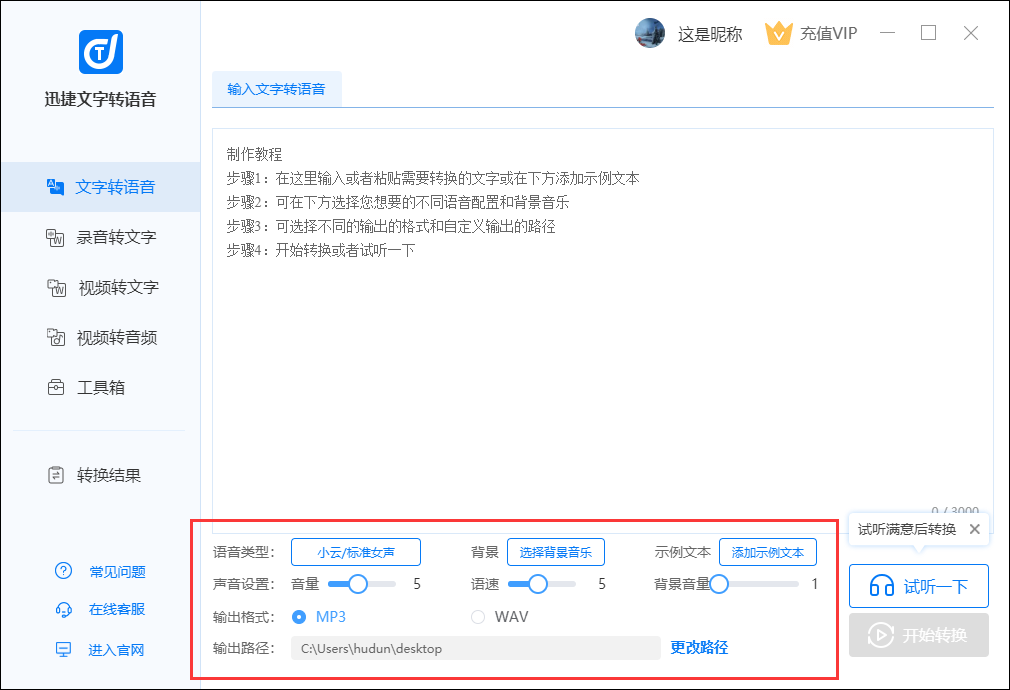Click the output path field
Screen dimensions: 1010x690
pos(475,648)
